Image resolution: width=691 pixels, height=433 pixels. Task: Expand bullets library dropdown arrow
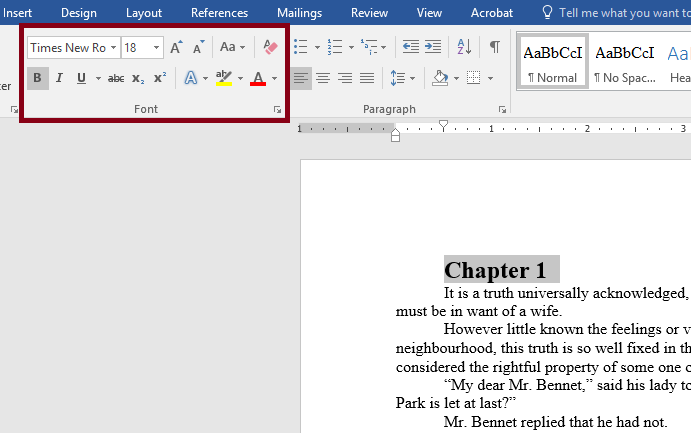click(x=317, y=47)
